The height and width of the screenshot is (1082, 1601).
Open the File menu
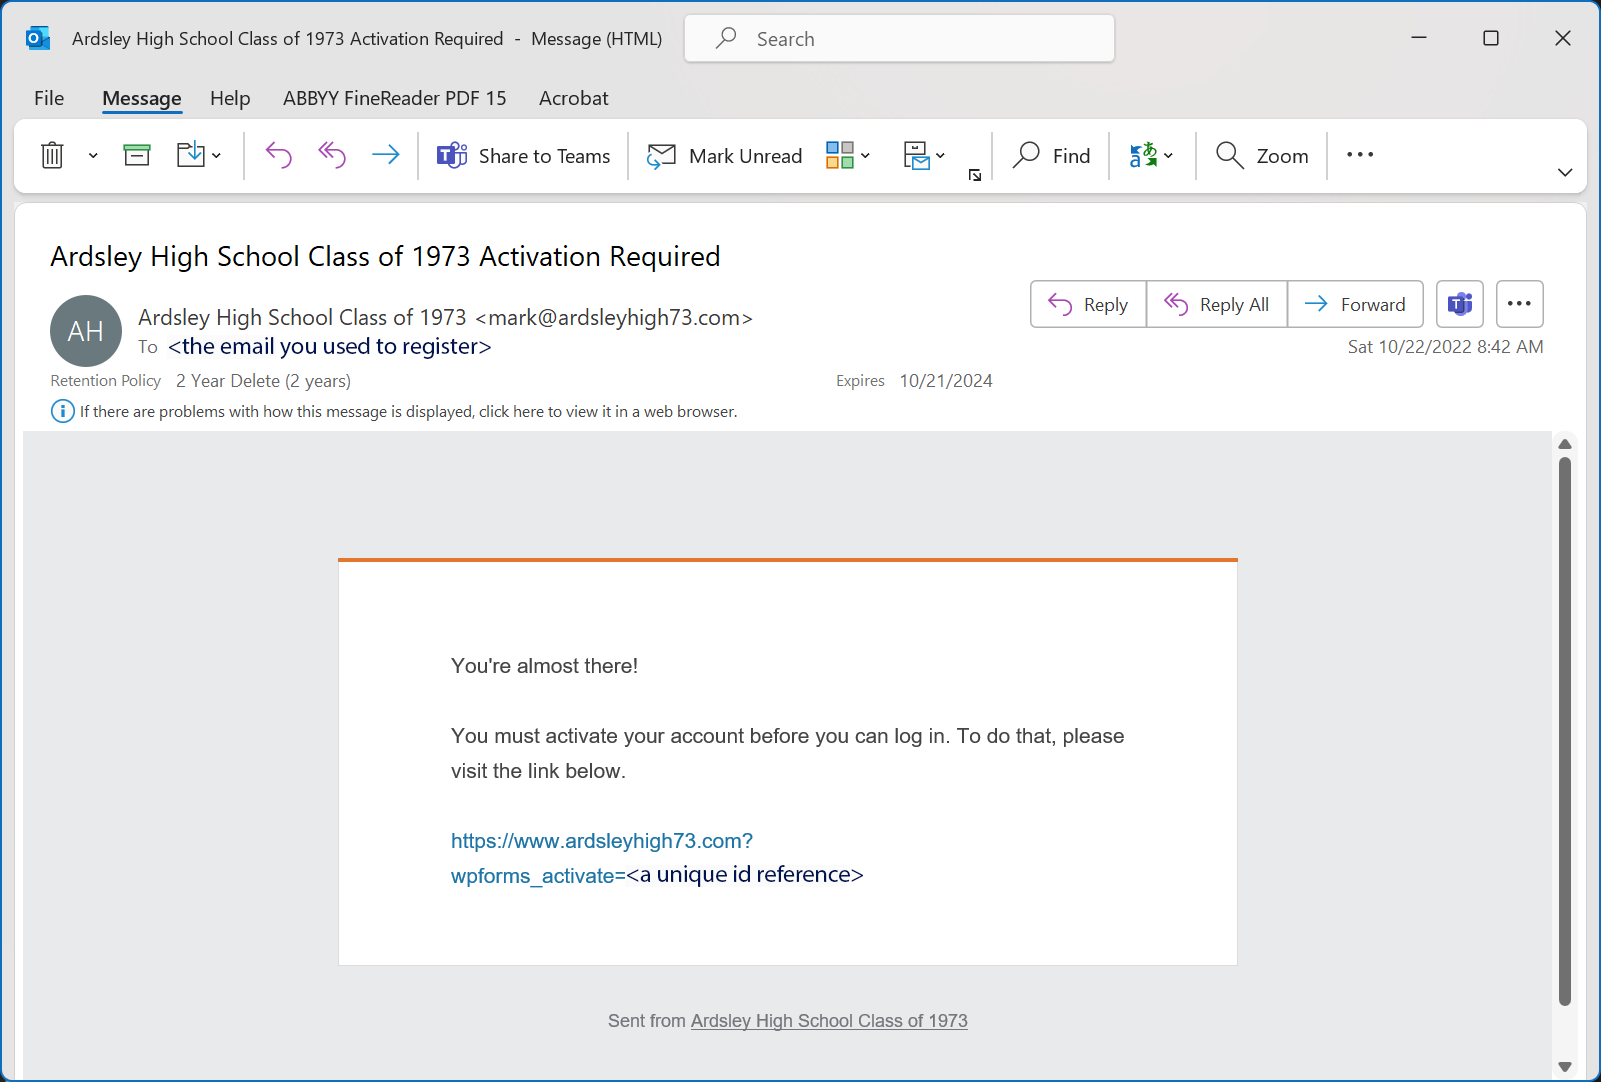click(x=49, y=98)
